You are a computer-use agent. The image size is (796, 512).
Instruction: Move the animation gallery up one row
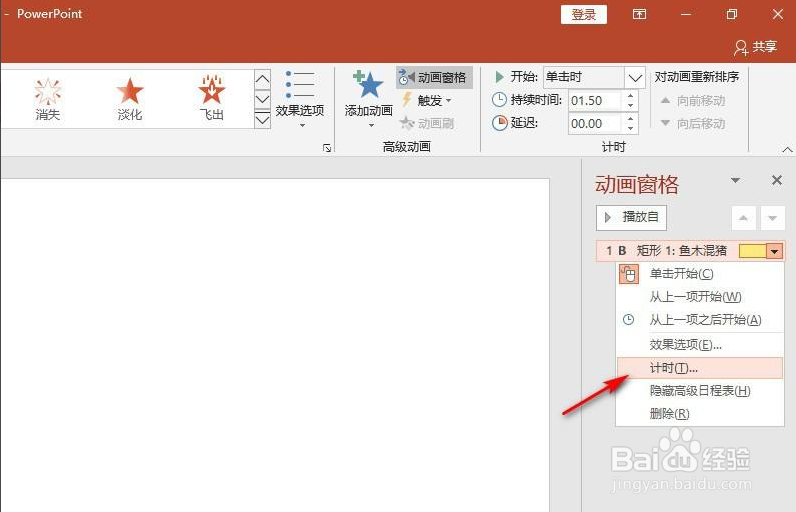262,79
